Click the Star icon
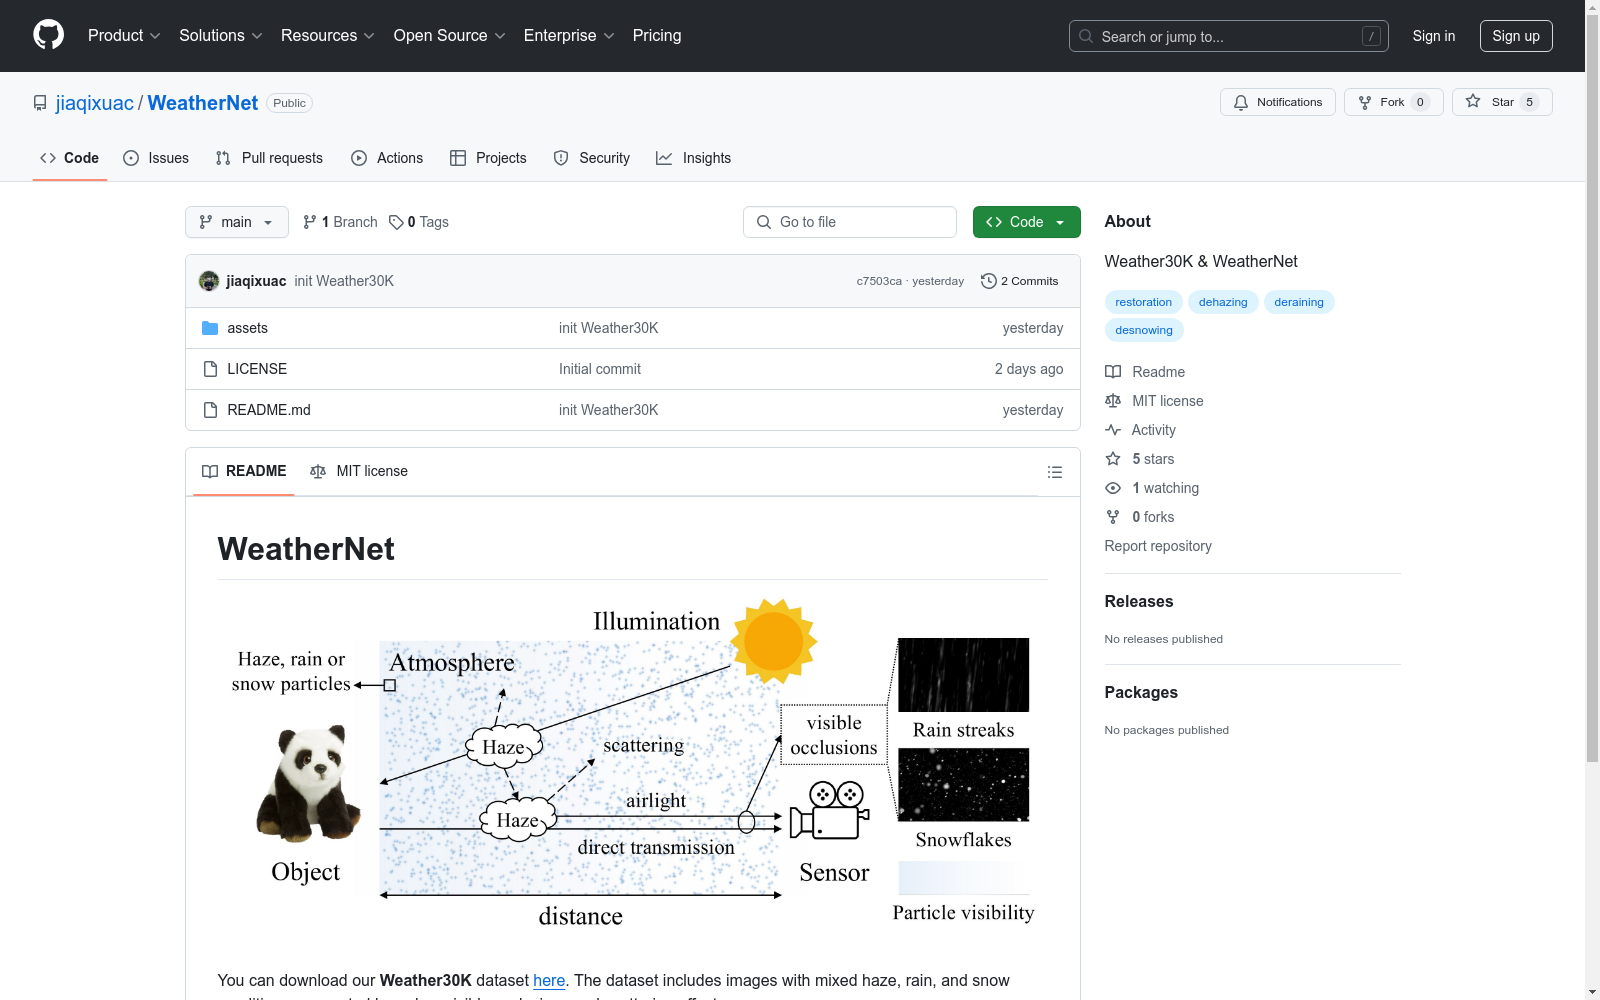The height and width of the screenshot is (1000, 1600). coord(1473,101)
